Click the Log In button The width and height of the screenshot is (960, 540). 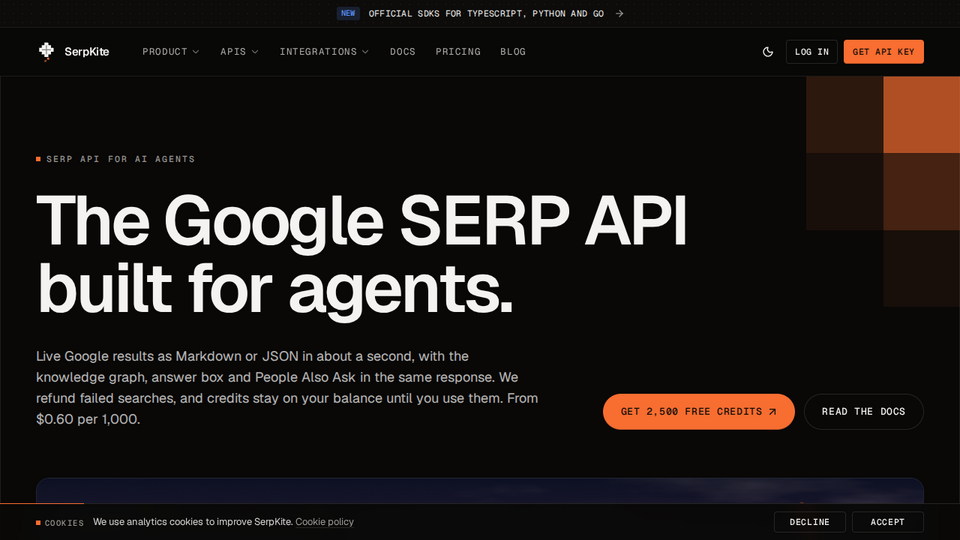coord(812,52)
